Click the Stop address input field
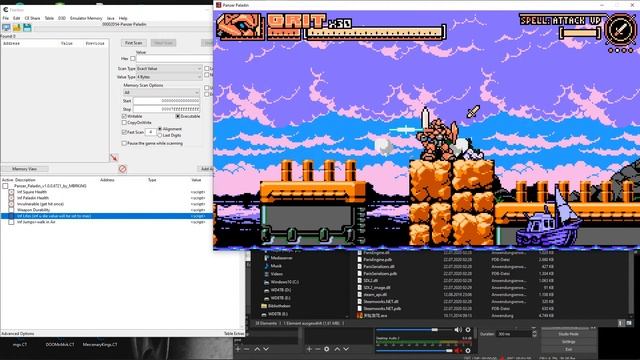Image resolution: width=640 pixels, height=360 pixels. [x=167, y=109]
